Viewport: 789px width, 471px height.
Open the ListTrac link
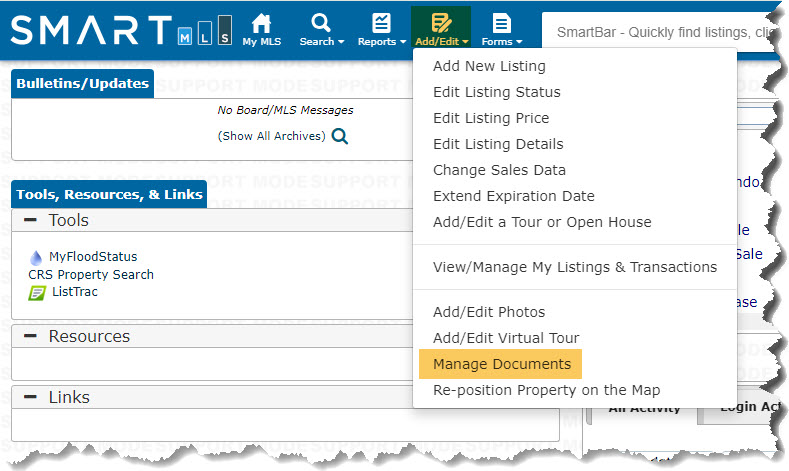tap(75, 292)
